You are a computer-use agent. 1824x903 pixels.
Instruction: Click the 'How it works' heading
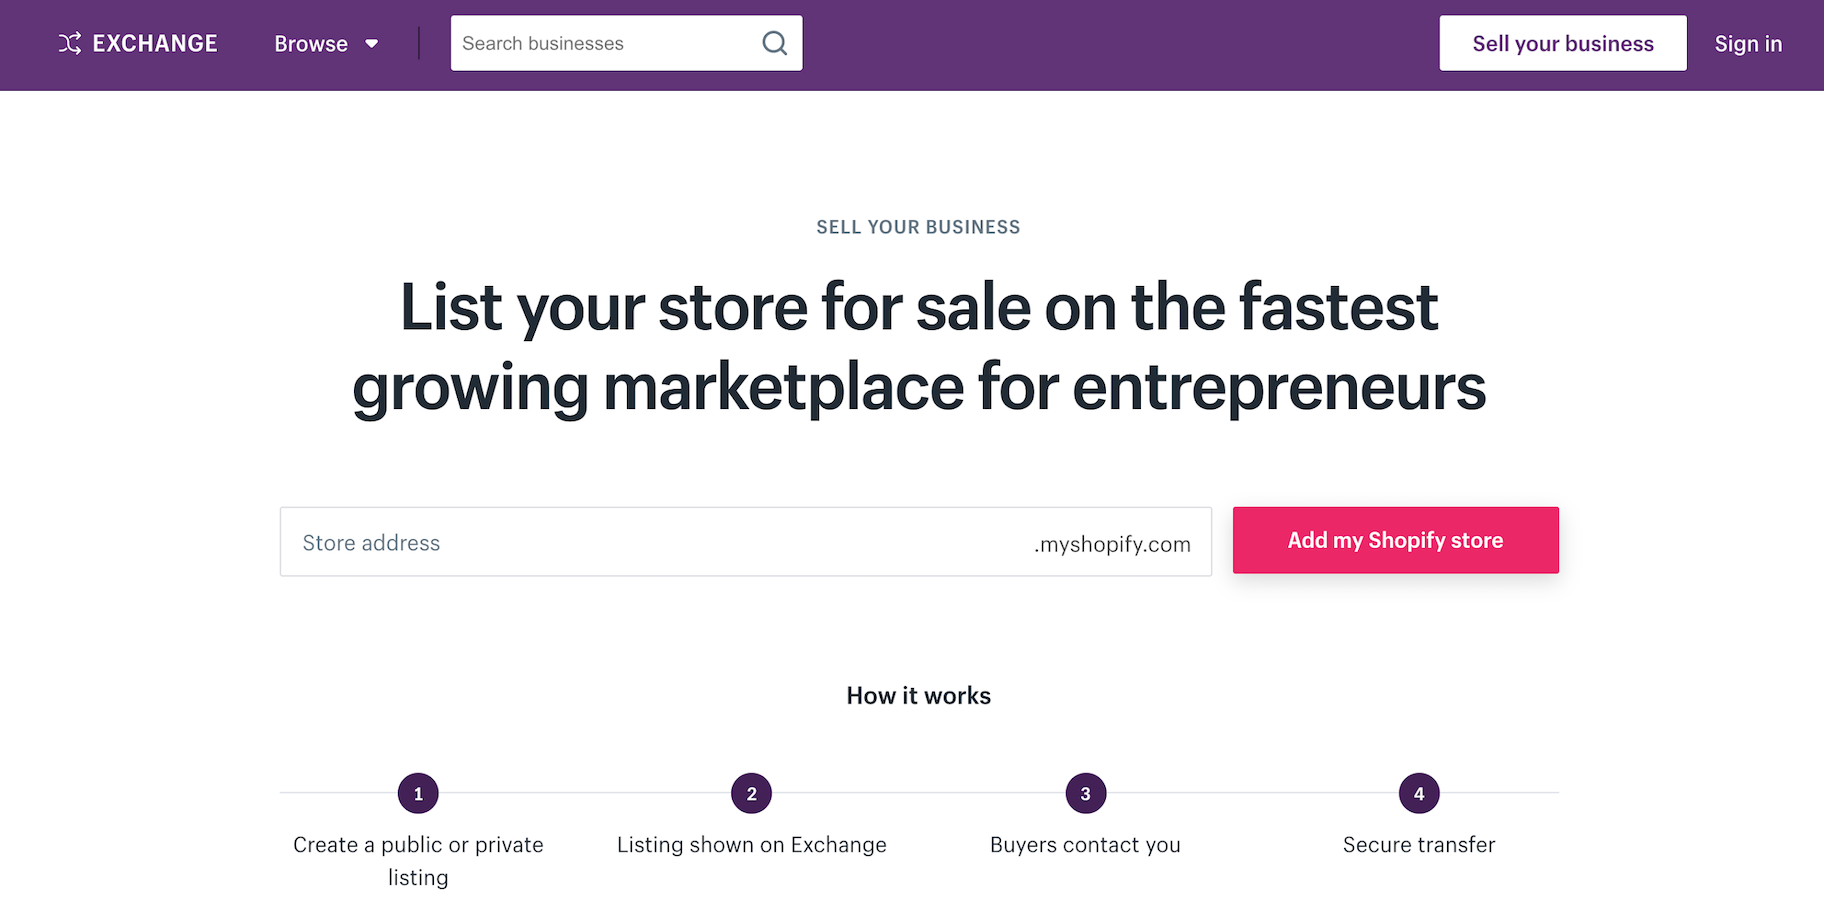coord(918,696)
